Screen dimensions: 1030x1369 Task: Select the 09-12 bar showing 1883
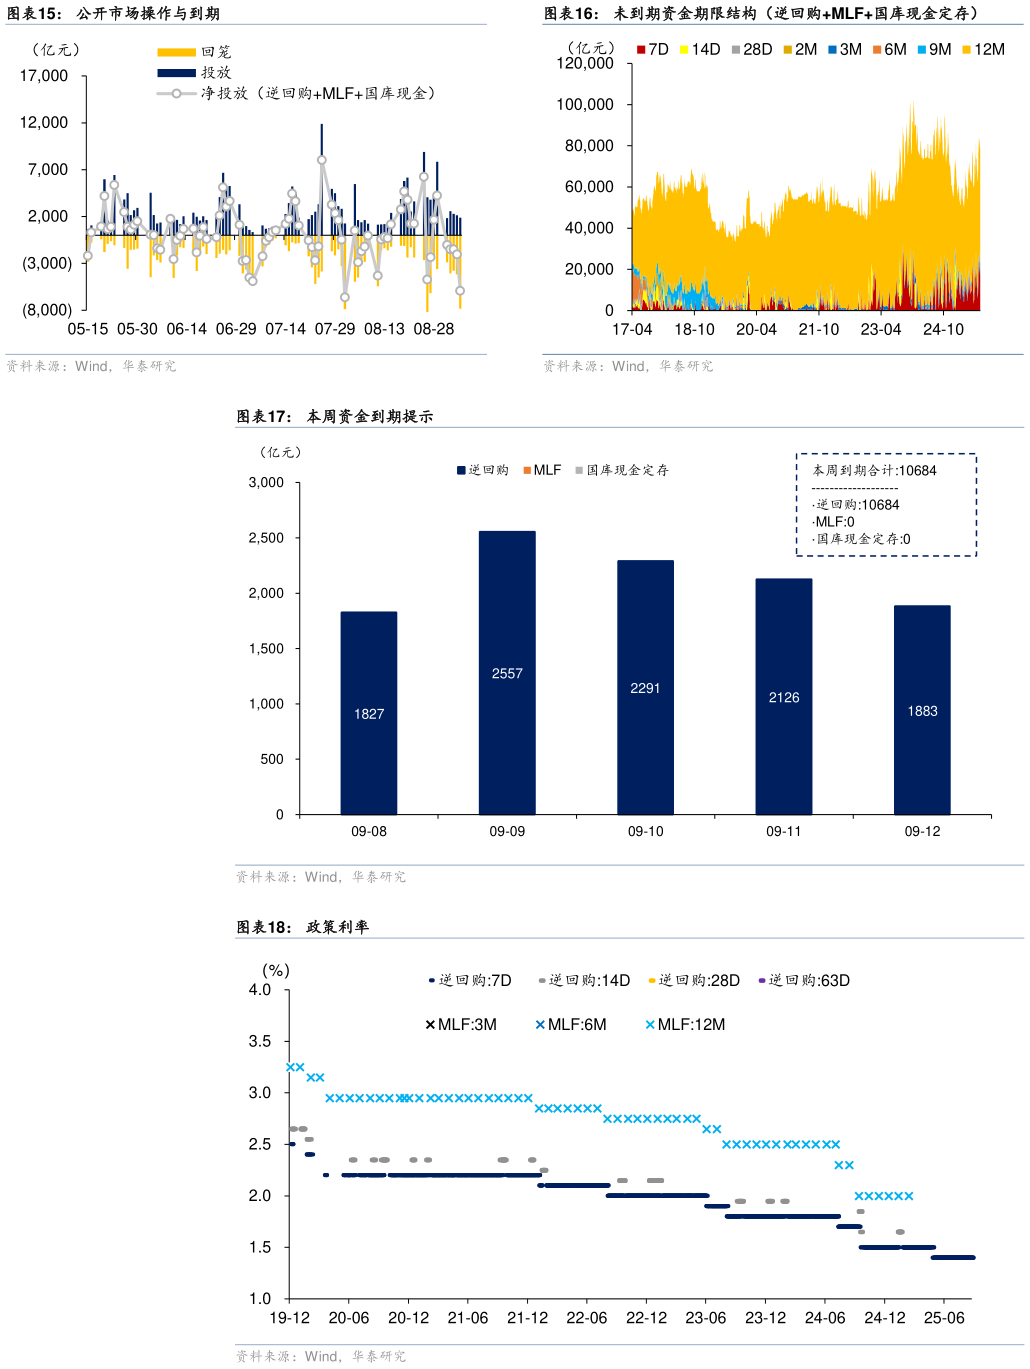[922, 709]
